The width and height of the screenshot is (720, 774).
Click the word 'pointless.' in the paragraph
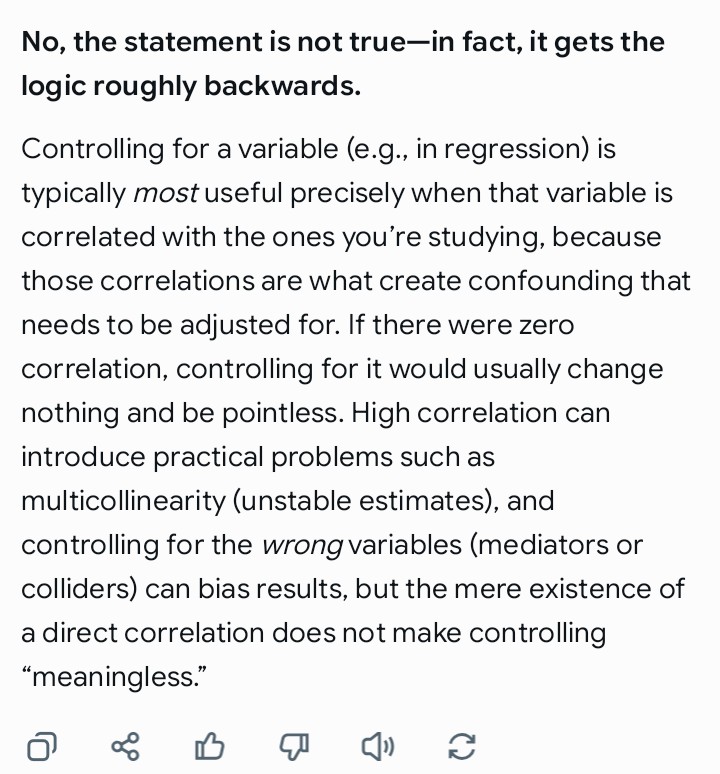coord(283,413)
